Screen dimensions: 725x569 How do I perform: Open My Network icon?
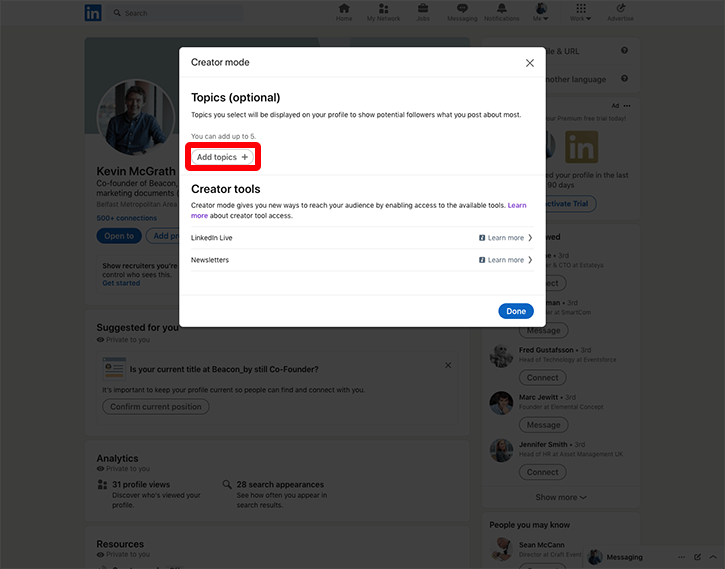(383, 8)
